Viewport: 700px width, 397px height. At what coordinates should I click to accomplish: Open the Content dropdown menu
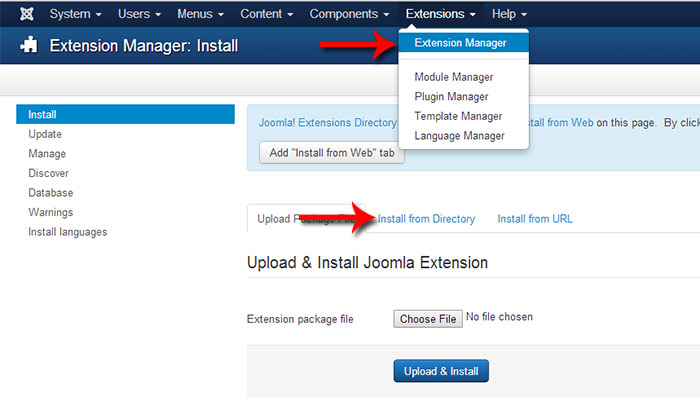(x=267, y=14)
